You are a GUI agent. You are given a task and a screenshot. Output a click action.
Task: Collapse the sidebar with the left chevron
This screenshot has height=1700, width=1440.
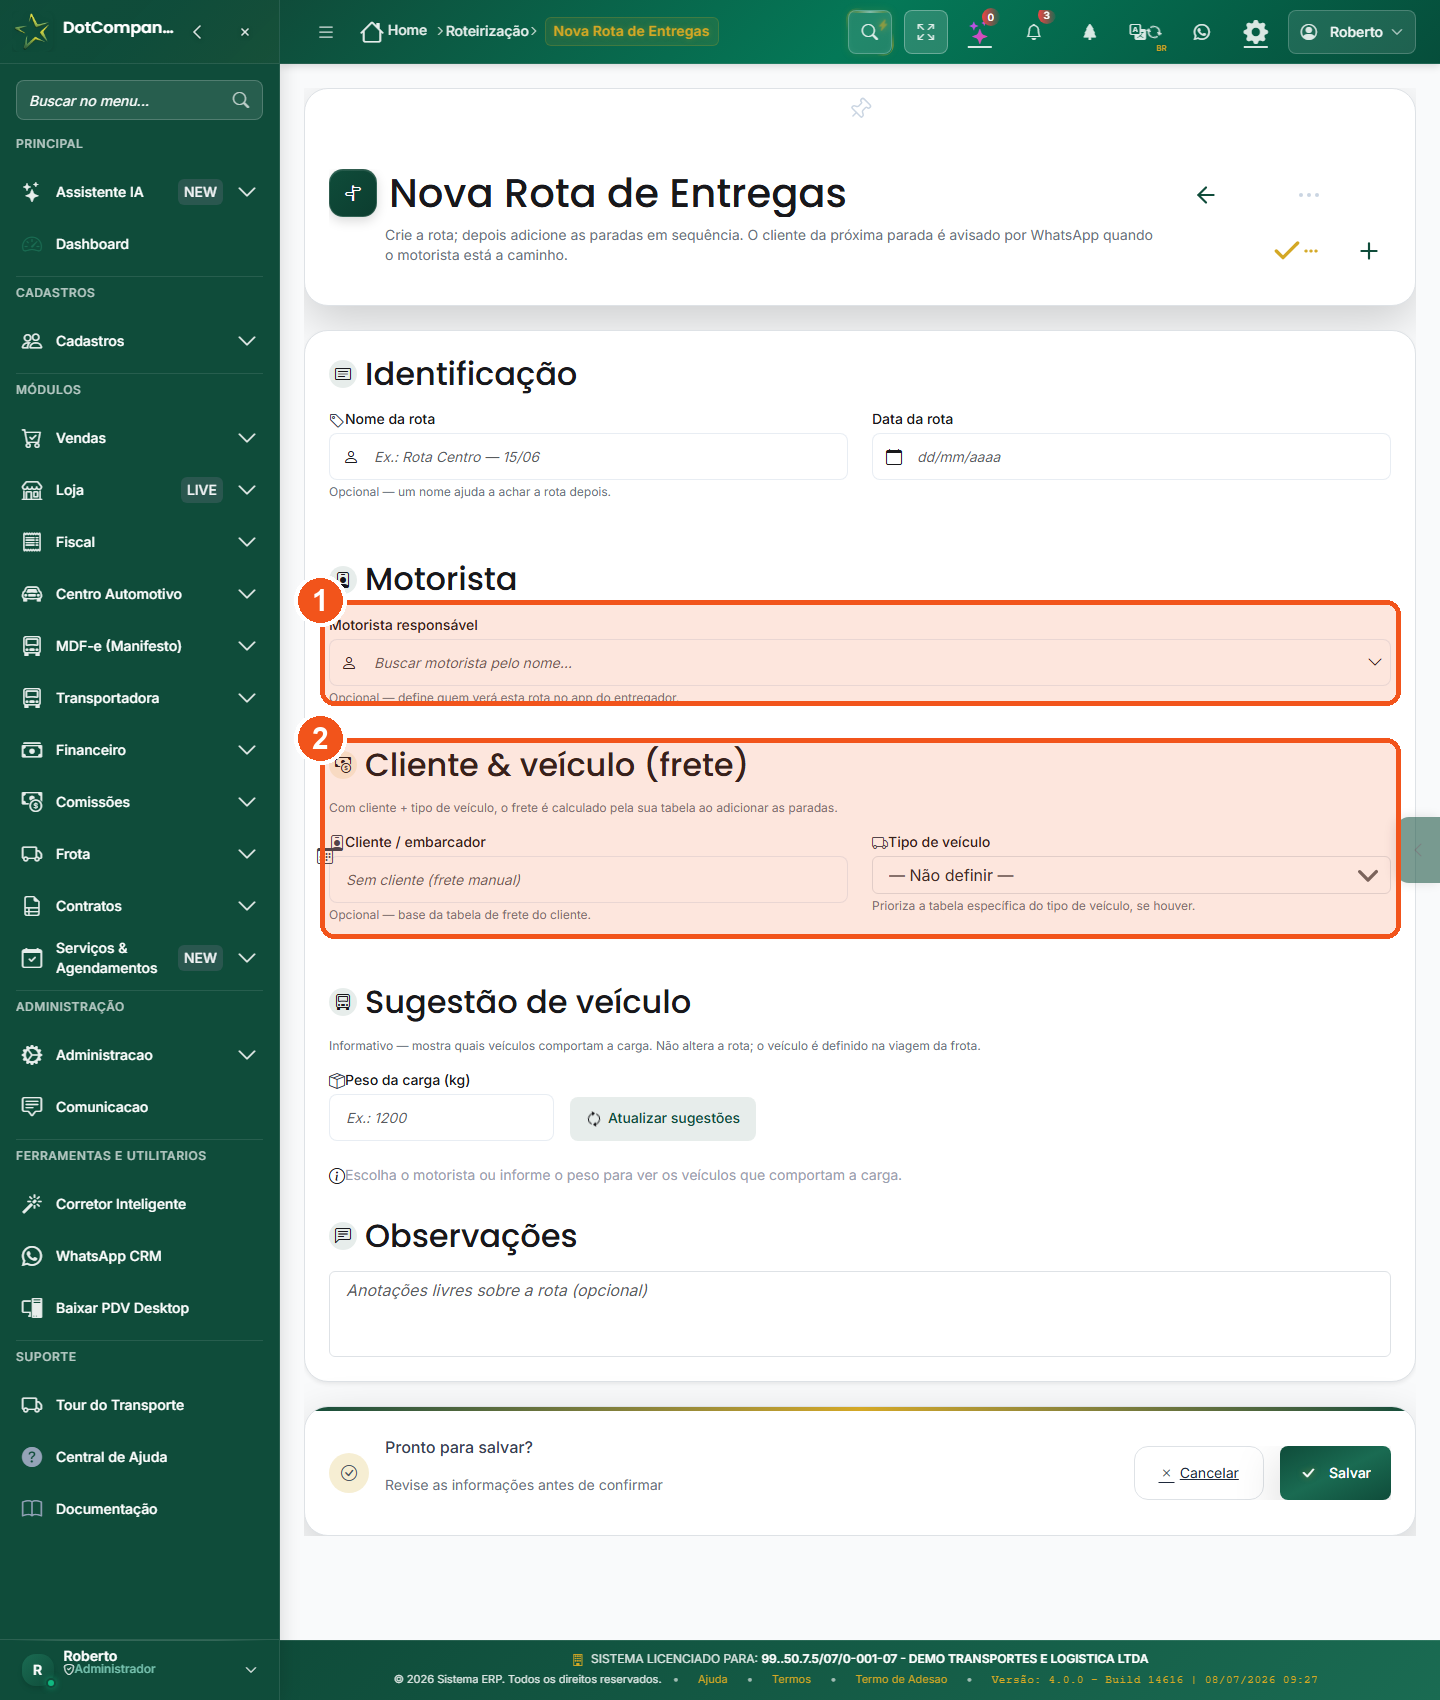coord(197,32)
